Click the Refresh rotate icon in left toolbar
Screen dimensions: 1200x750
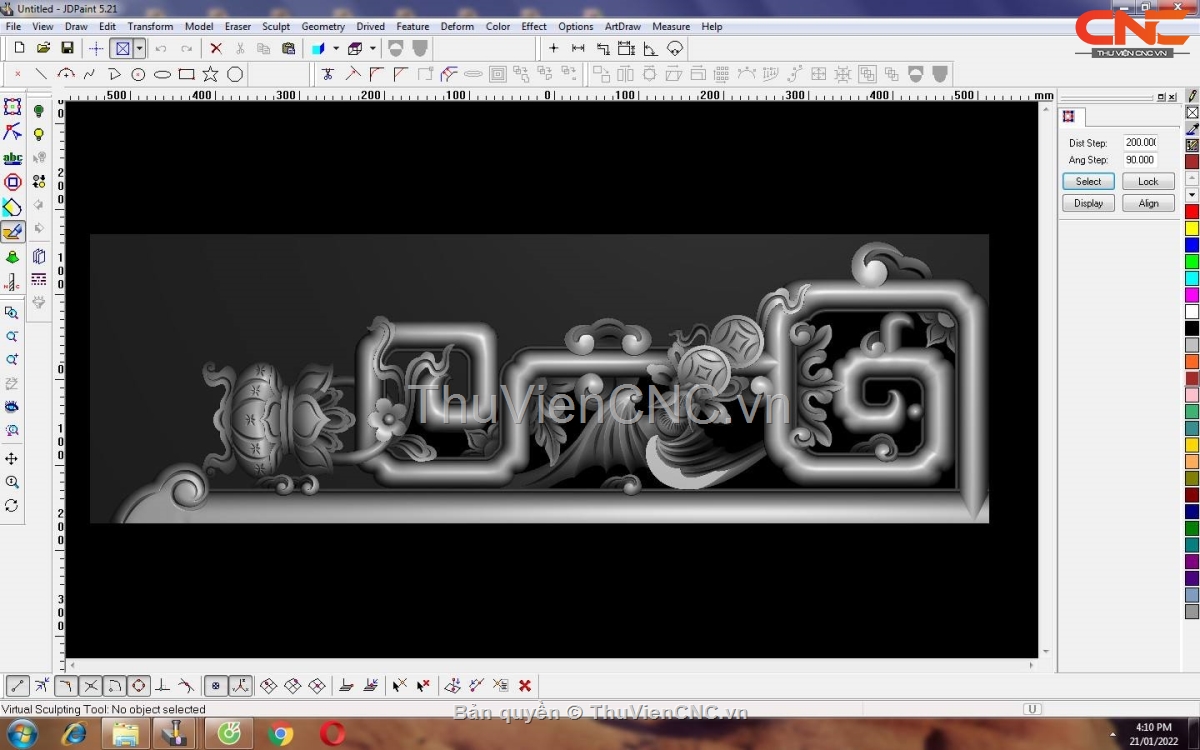click(12, 506)
